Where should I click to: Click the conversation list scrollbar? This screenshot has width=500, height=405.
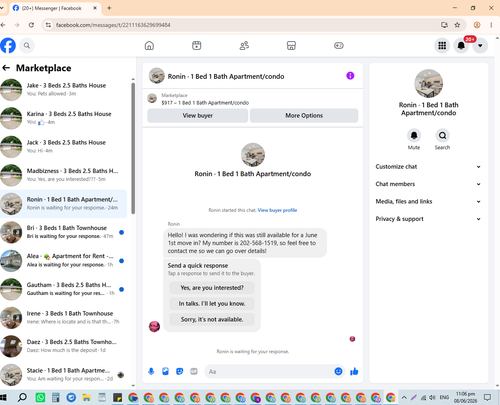coord(133,148)
